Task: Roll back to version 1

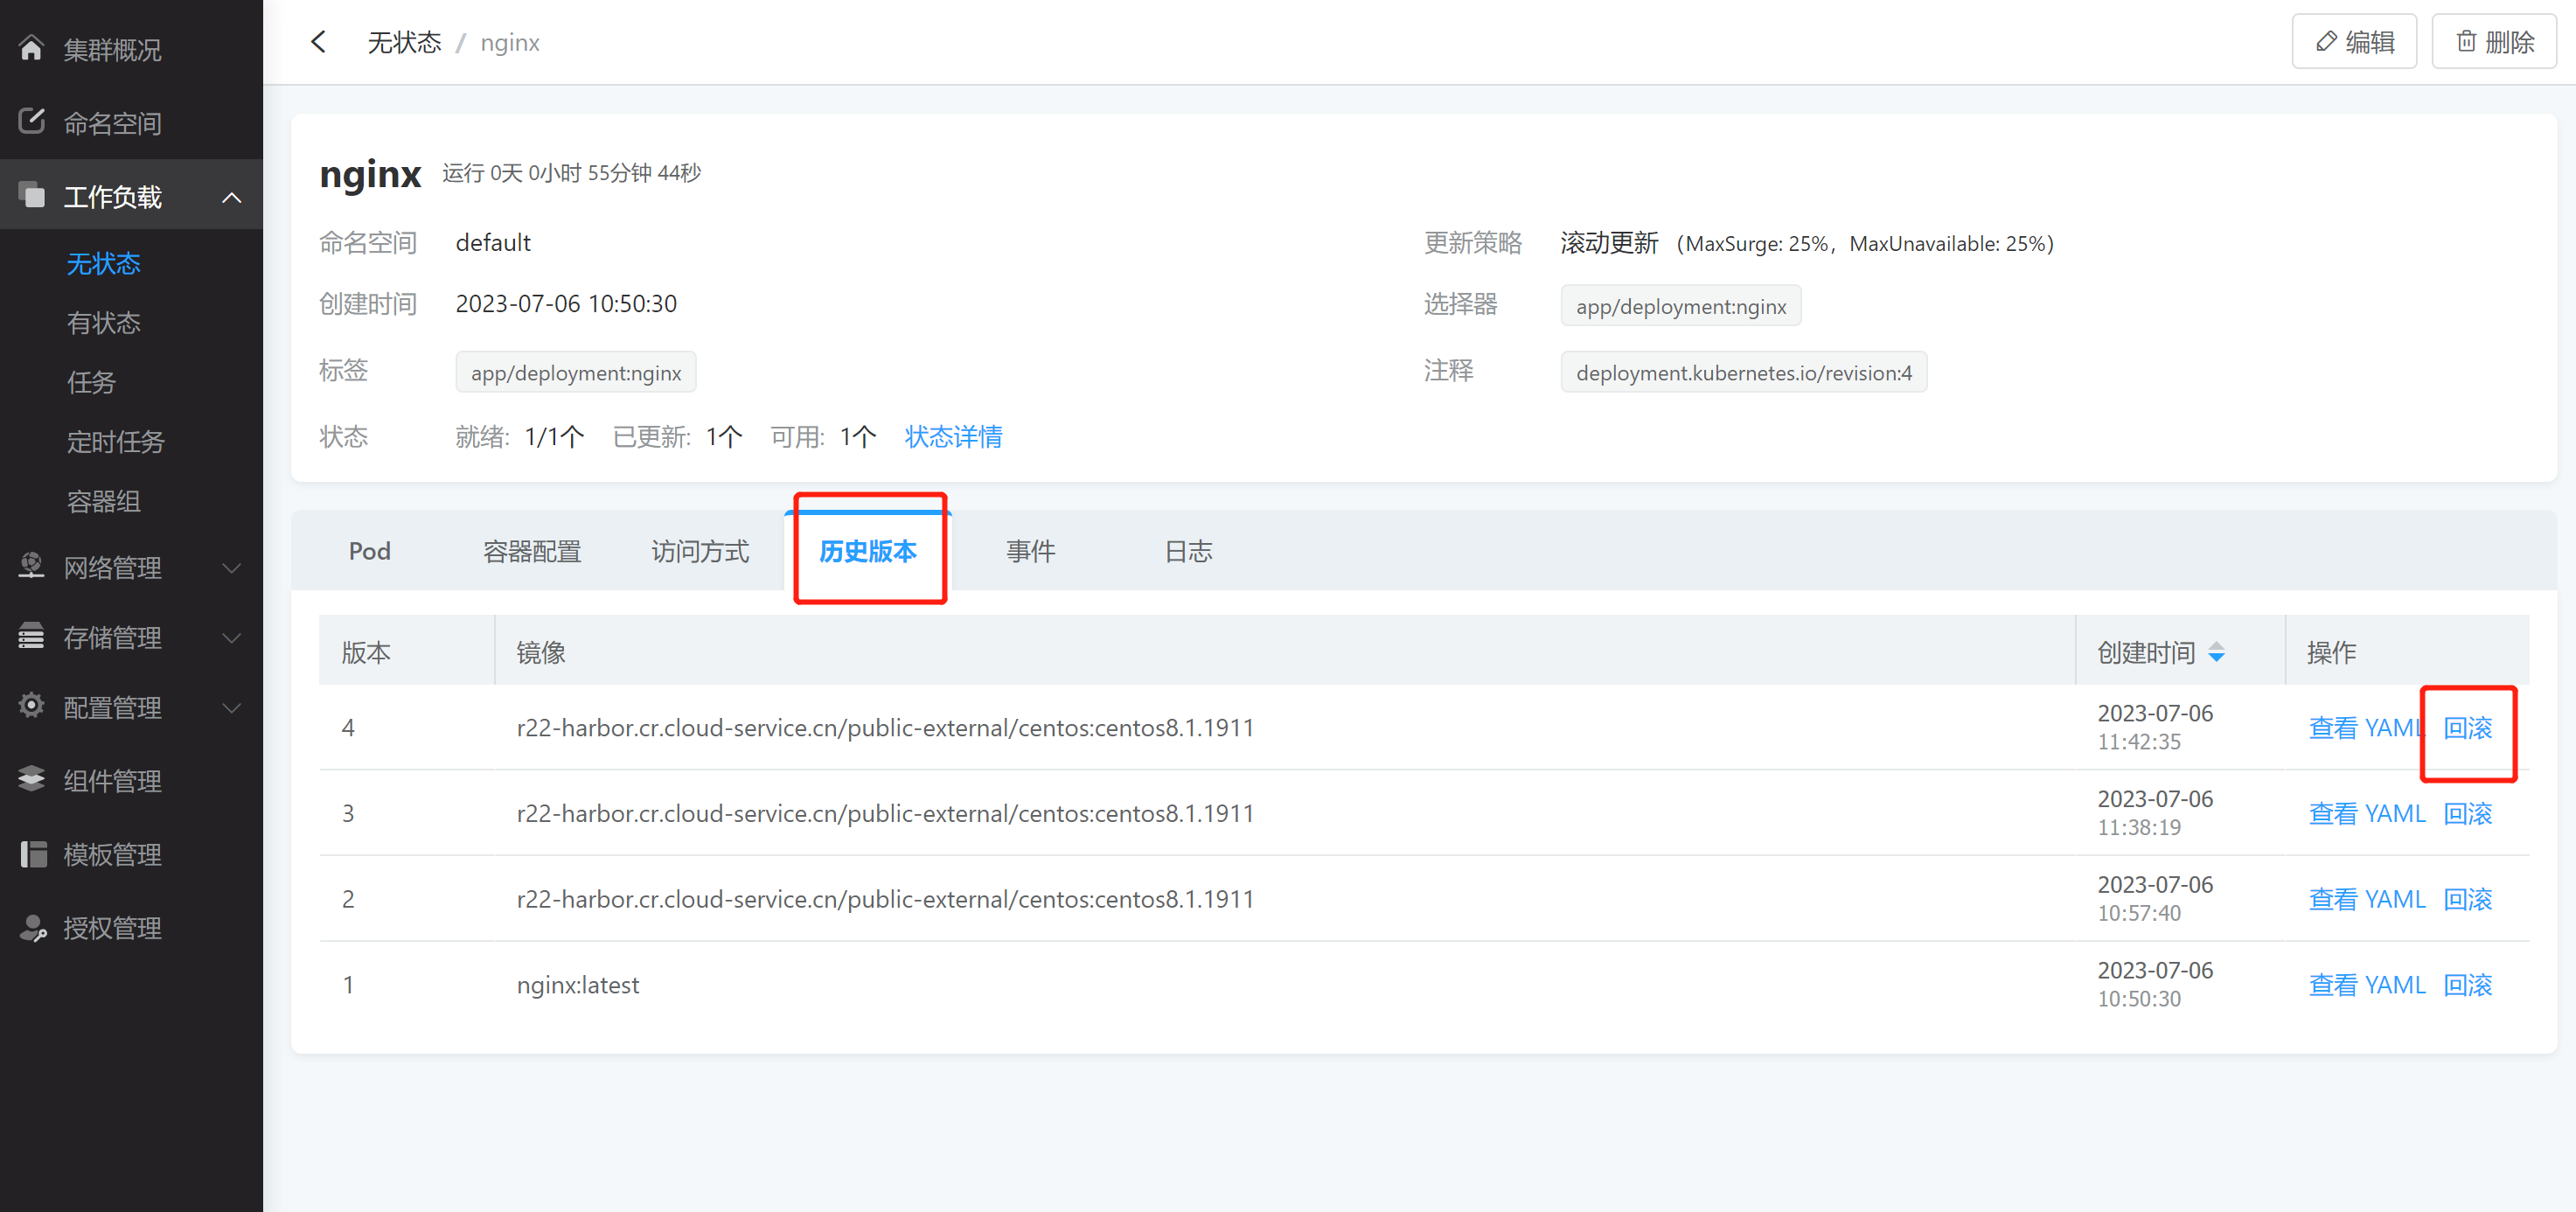Action: point(2467,985)
